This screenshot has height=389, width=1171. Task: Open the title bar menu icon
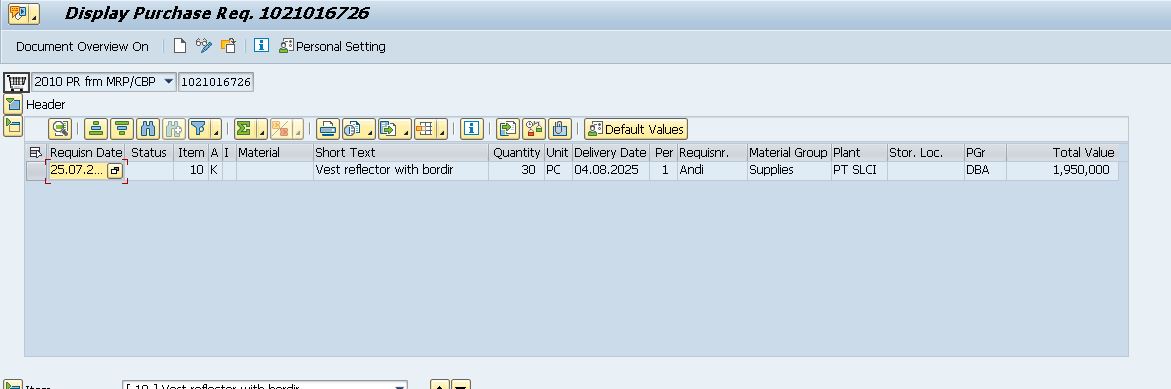click(19, 13)
